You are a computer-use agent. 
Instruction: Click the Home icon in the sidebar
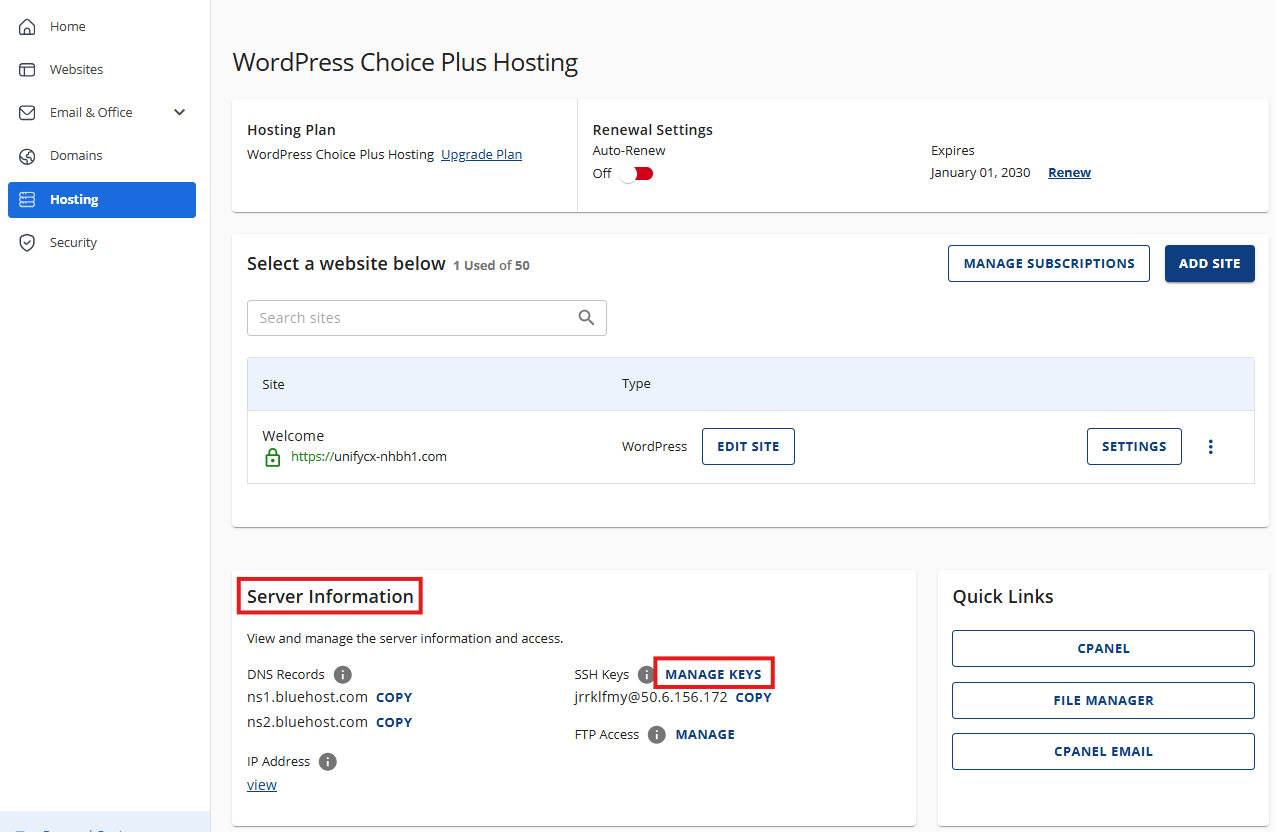pyautogui.click(x=27, y=26)
